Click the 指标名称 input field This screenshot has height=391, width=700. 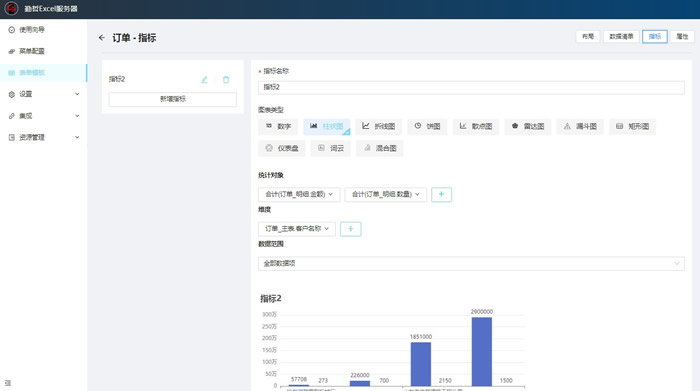pos(471,87)
